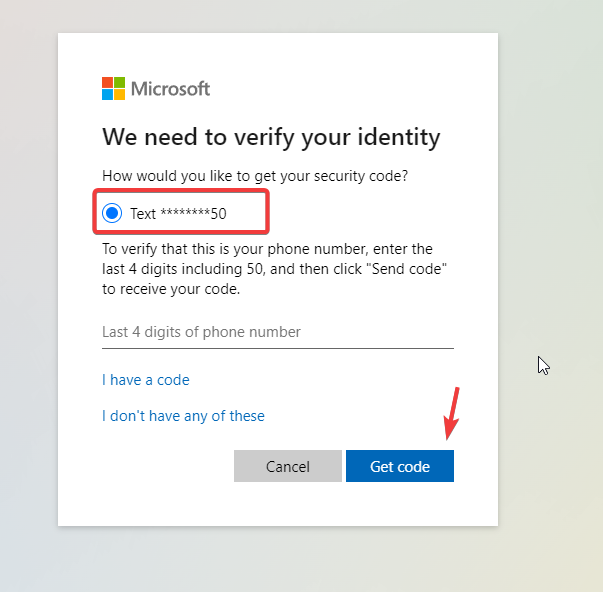The width and height of the screenshot is (603, 592).
Task: Choose "I don't have any of these"
Action: (183, 416)
